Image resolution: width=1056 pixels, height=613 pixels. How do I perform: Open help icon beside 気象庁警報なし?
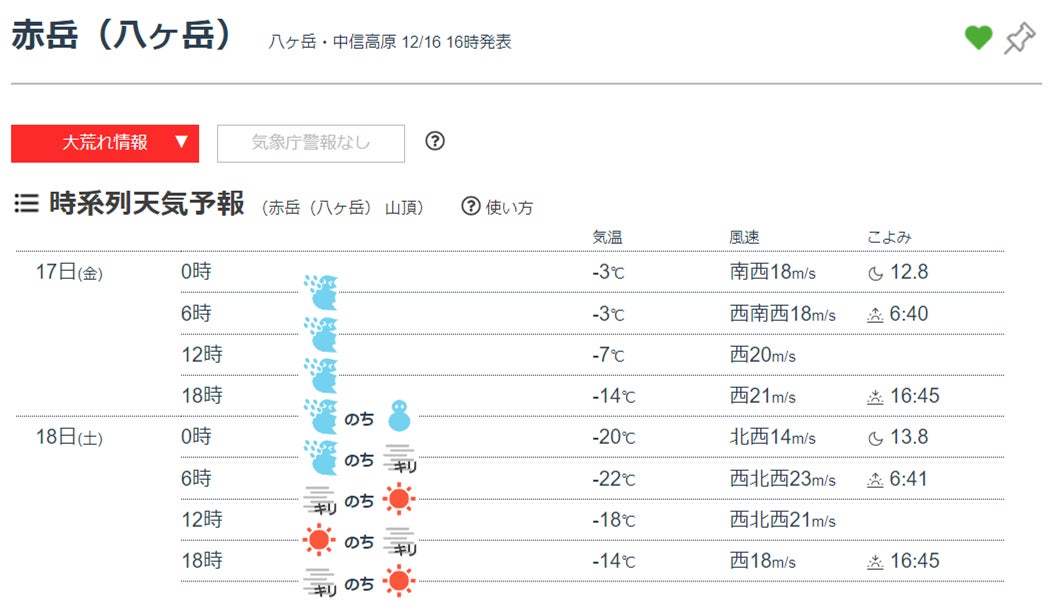click(x=434, y=141)
